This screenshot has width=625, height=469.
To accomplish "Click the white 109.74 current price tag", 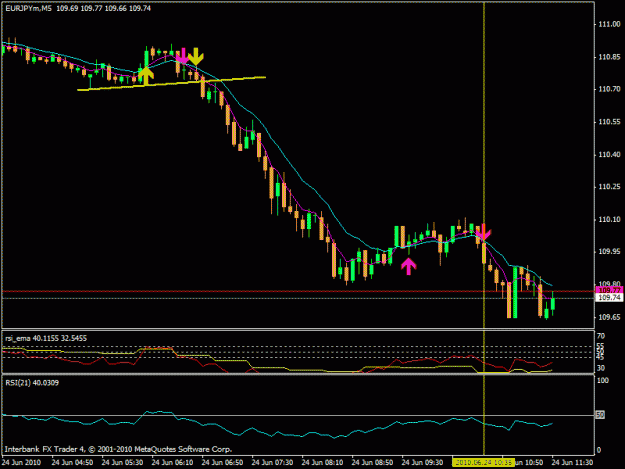I will click(609, 298).
